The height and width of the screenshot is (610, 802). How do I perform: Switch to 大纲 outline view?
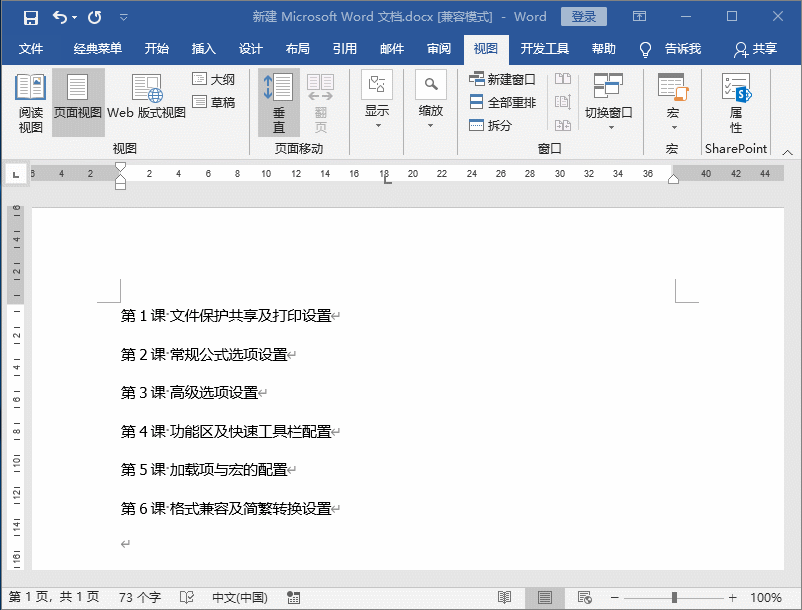tap(213, 79)
